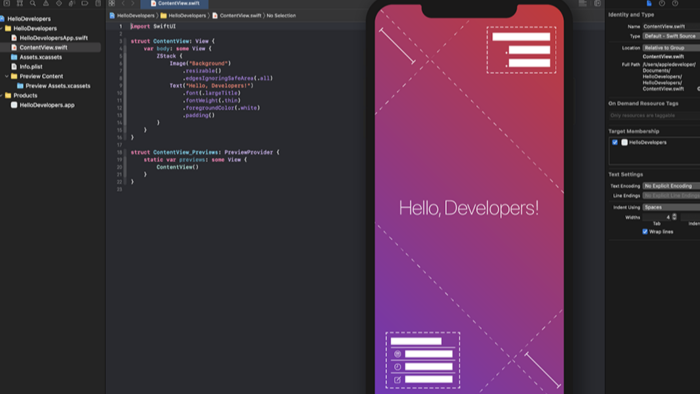This screenshot has height=394, width=700.
Task: Collapse the HelloDevelopers group folder
Action: [x=2, y=28]
